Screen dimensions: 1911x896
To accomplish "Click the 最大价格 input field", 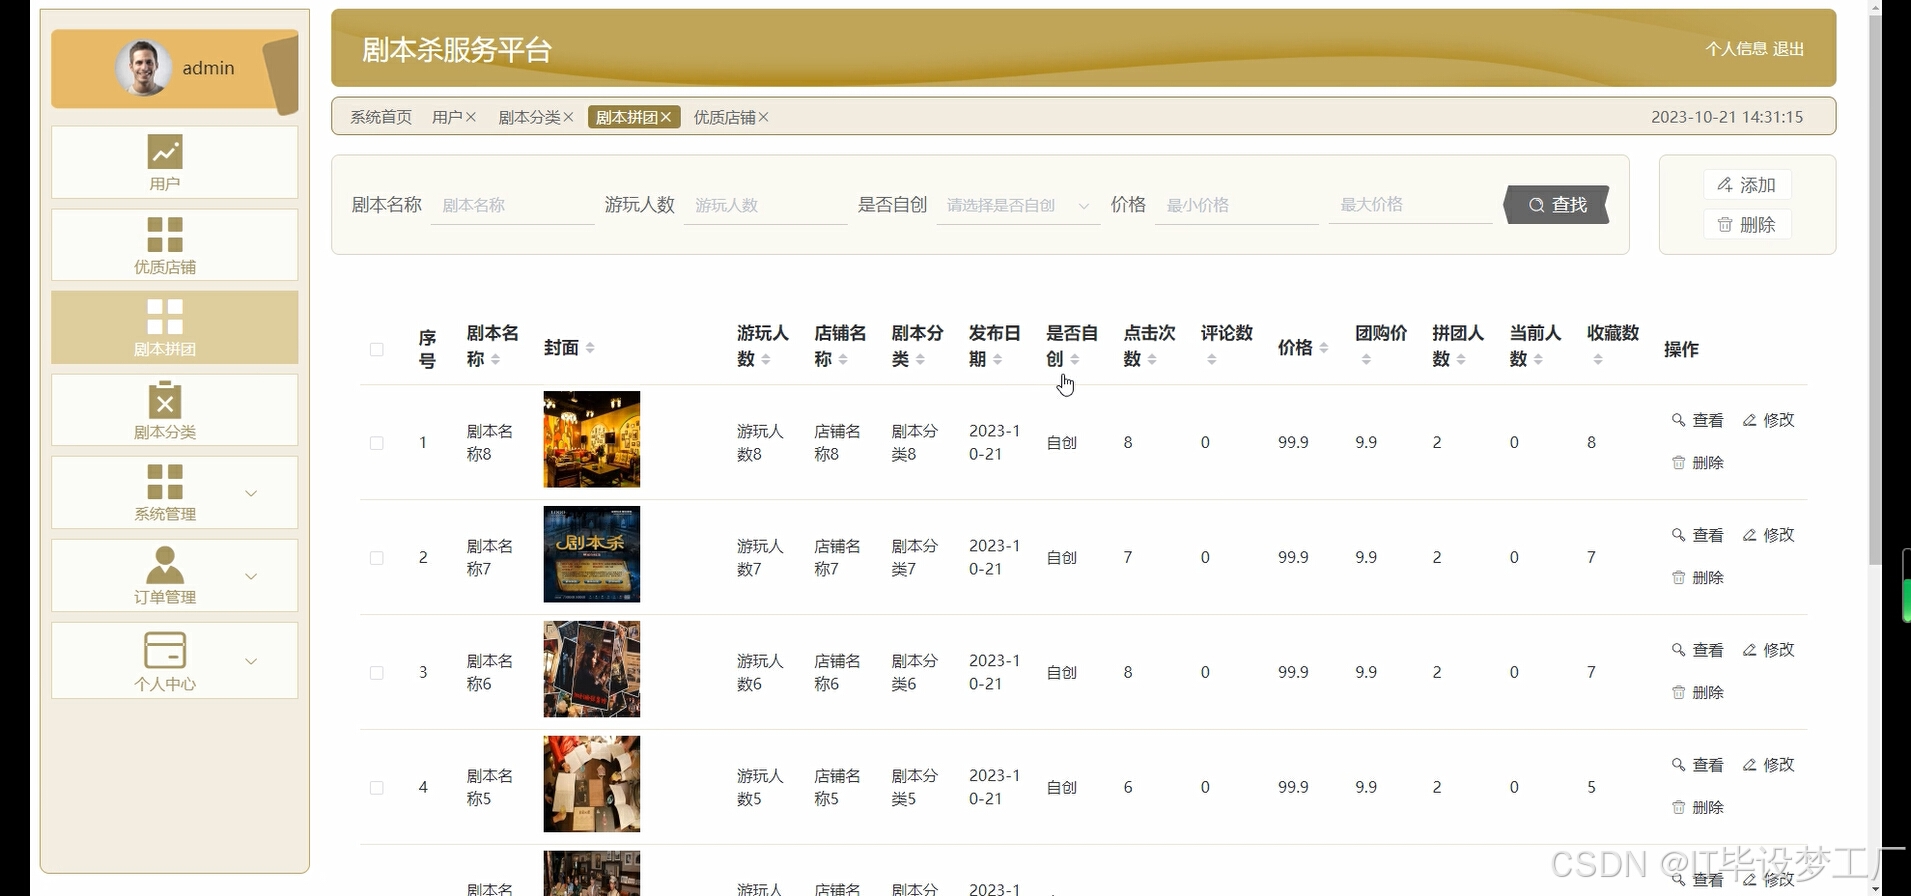I will (1410, 205).
